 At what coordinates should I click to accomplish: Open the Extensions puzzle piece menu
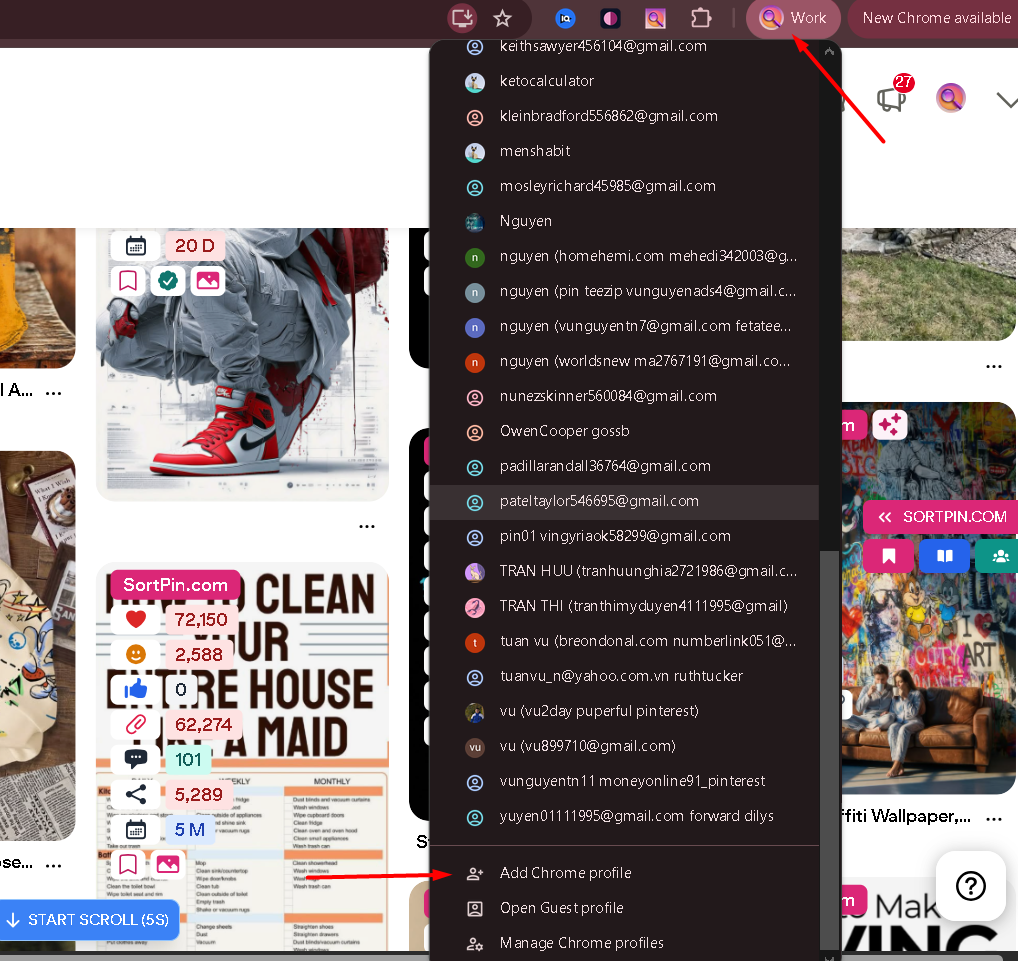(701, 18)
